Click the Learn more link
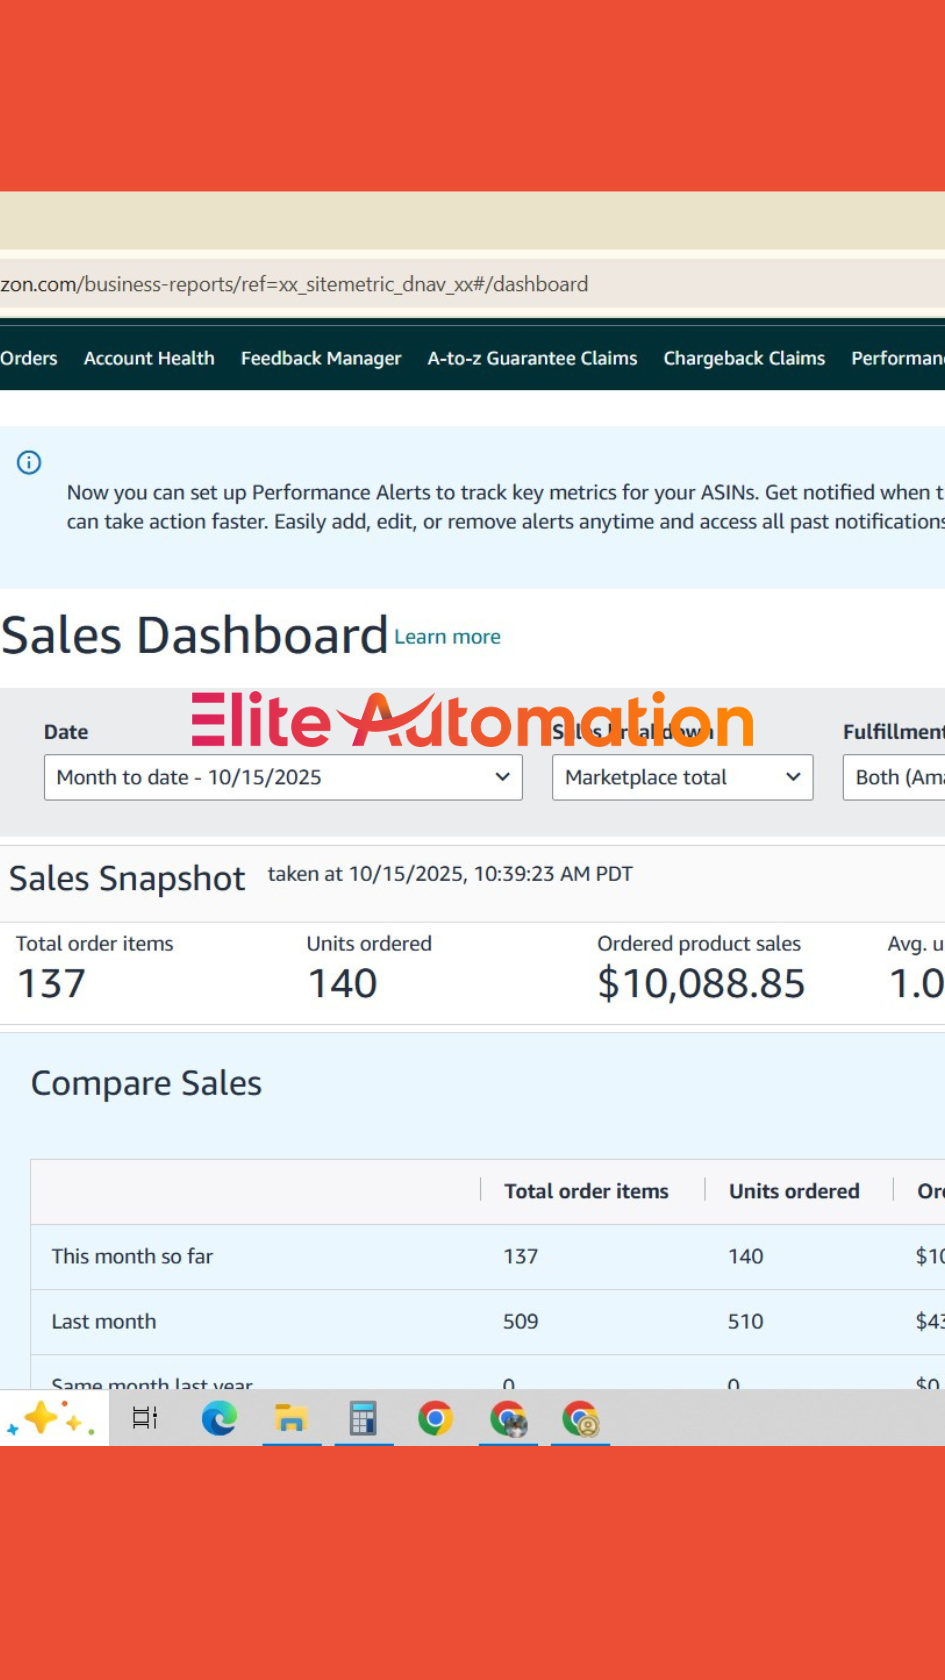This screenshot has width=945, height=1680. coord(447,637)
